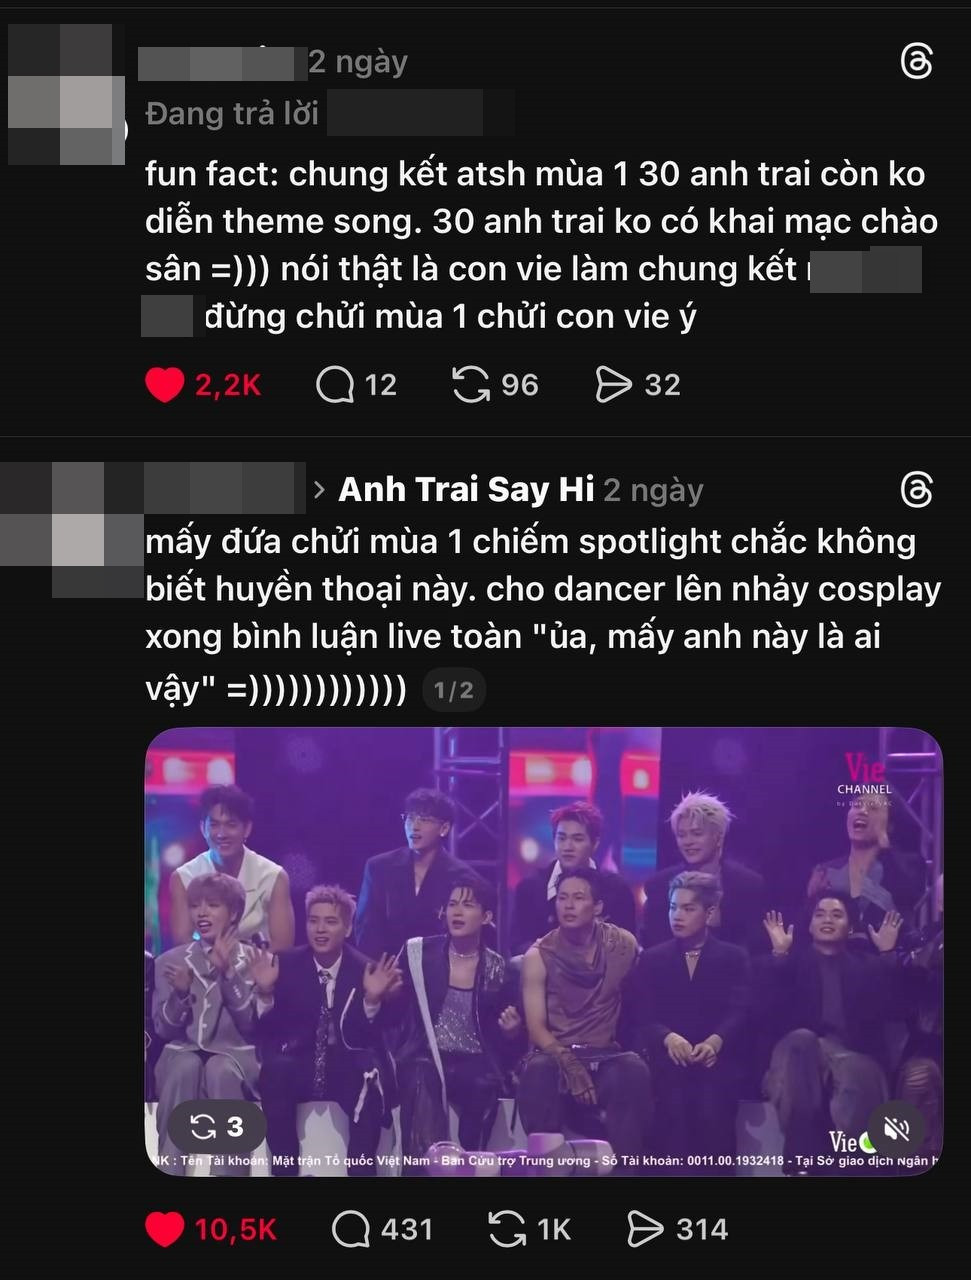Open blurred profile avatar of first post
Screen dimensions: 971x1280
[62, 95]
